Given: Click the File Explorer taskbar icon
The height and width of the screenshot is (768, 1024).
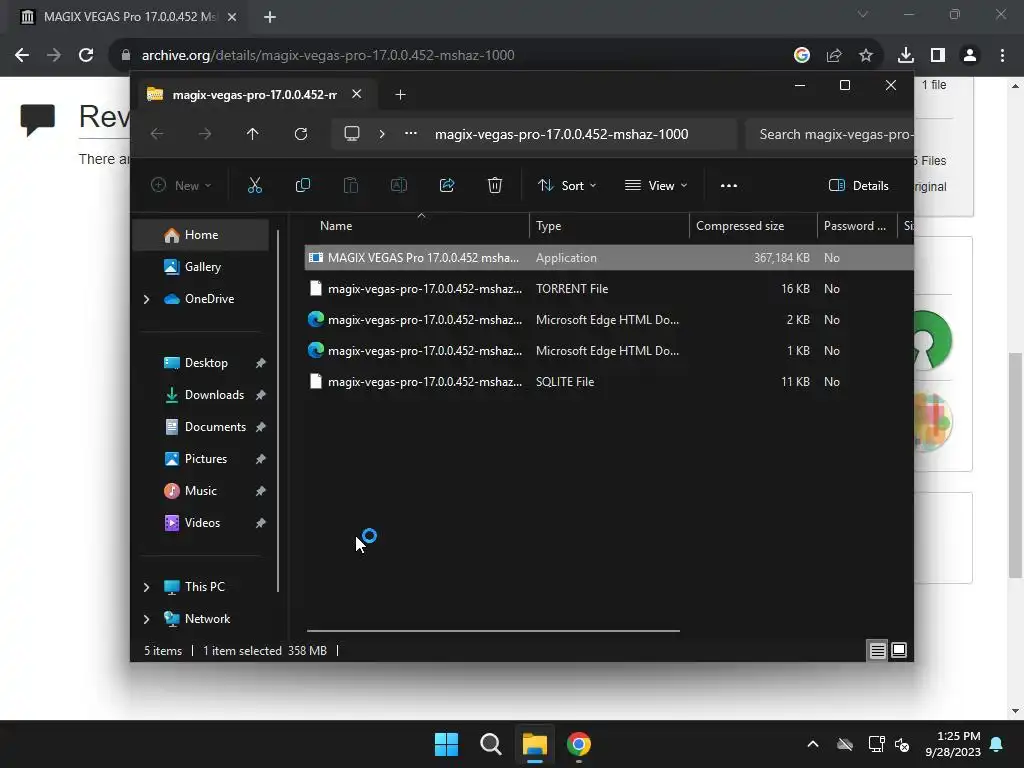Looking at the screenshot, I should (534, 744).
